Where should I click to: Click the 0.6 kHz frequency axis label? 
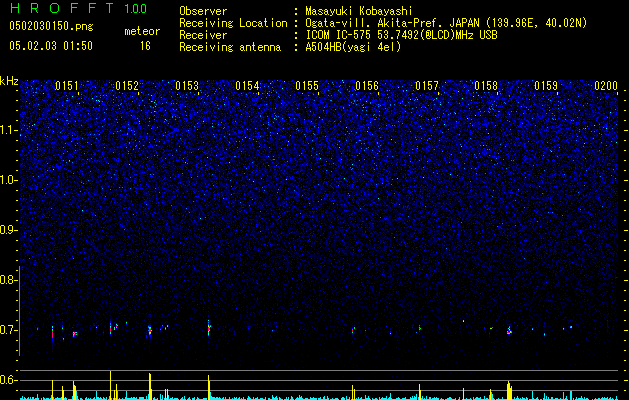coord(8,380)
